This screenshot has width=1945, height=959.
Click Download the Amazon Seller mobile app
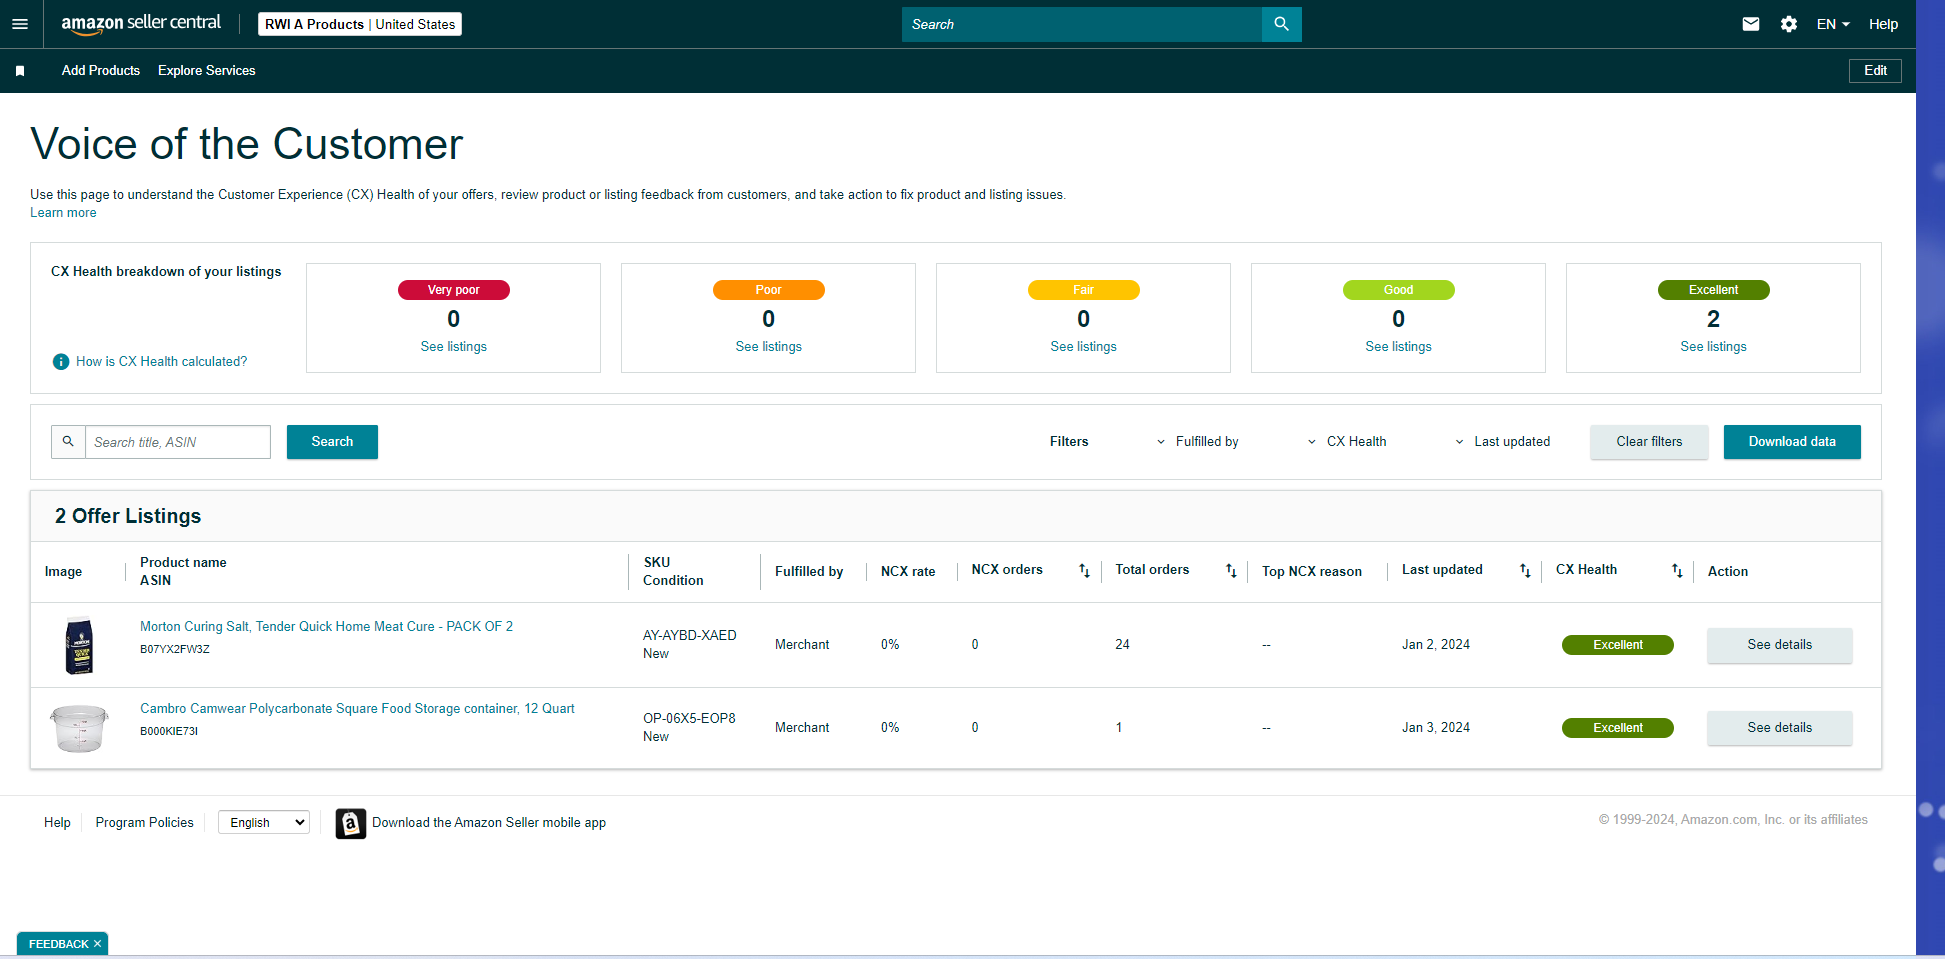click(489, 823)
